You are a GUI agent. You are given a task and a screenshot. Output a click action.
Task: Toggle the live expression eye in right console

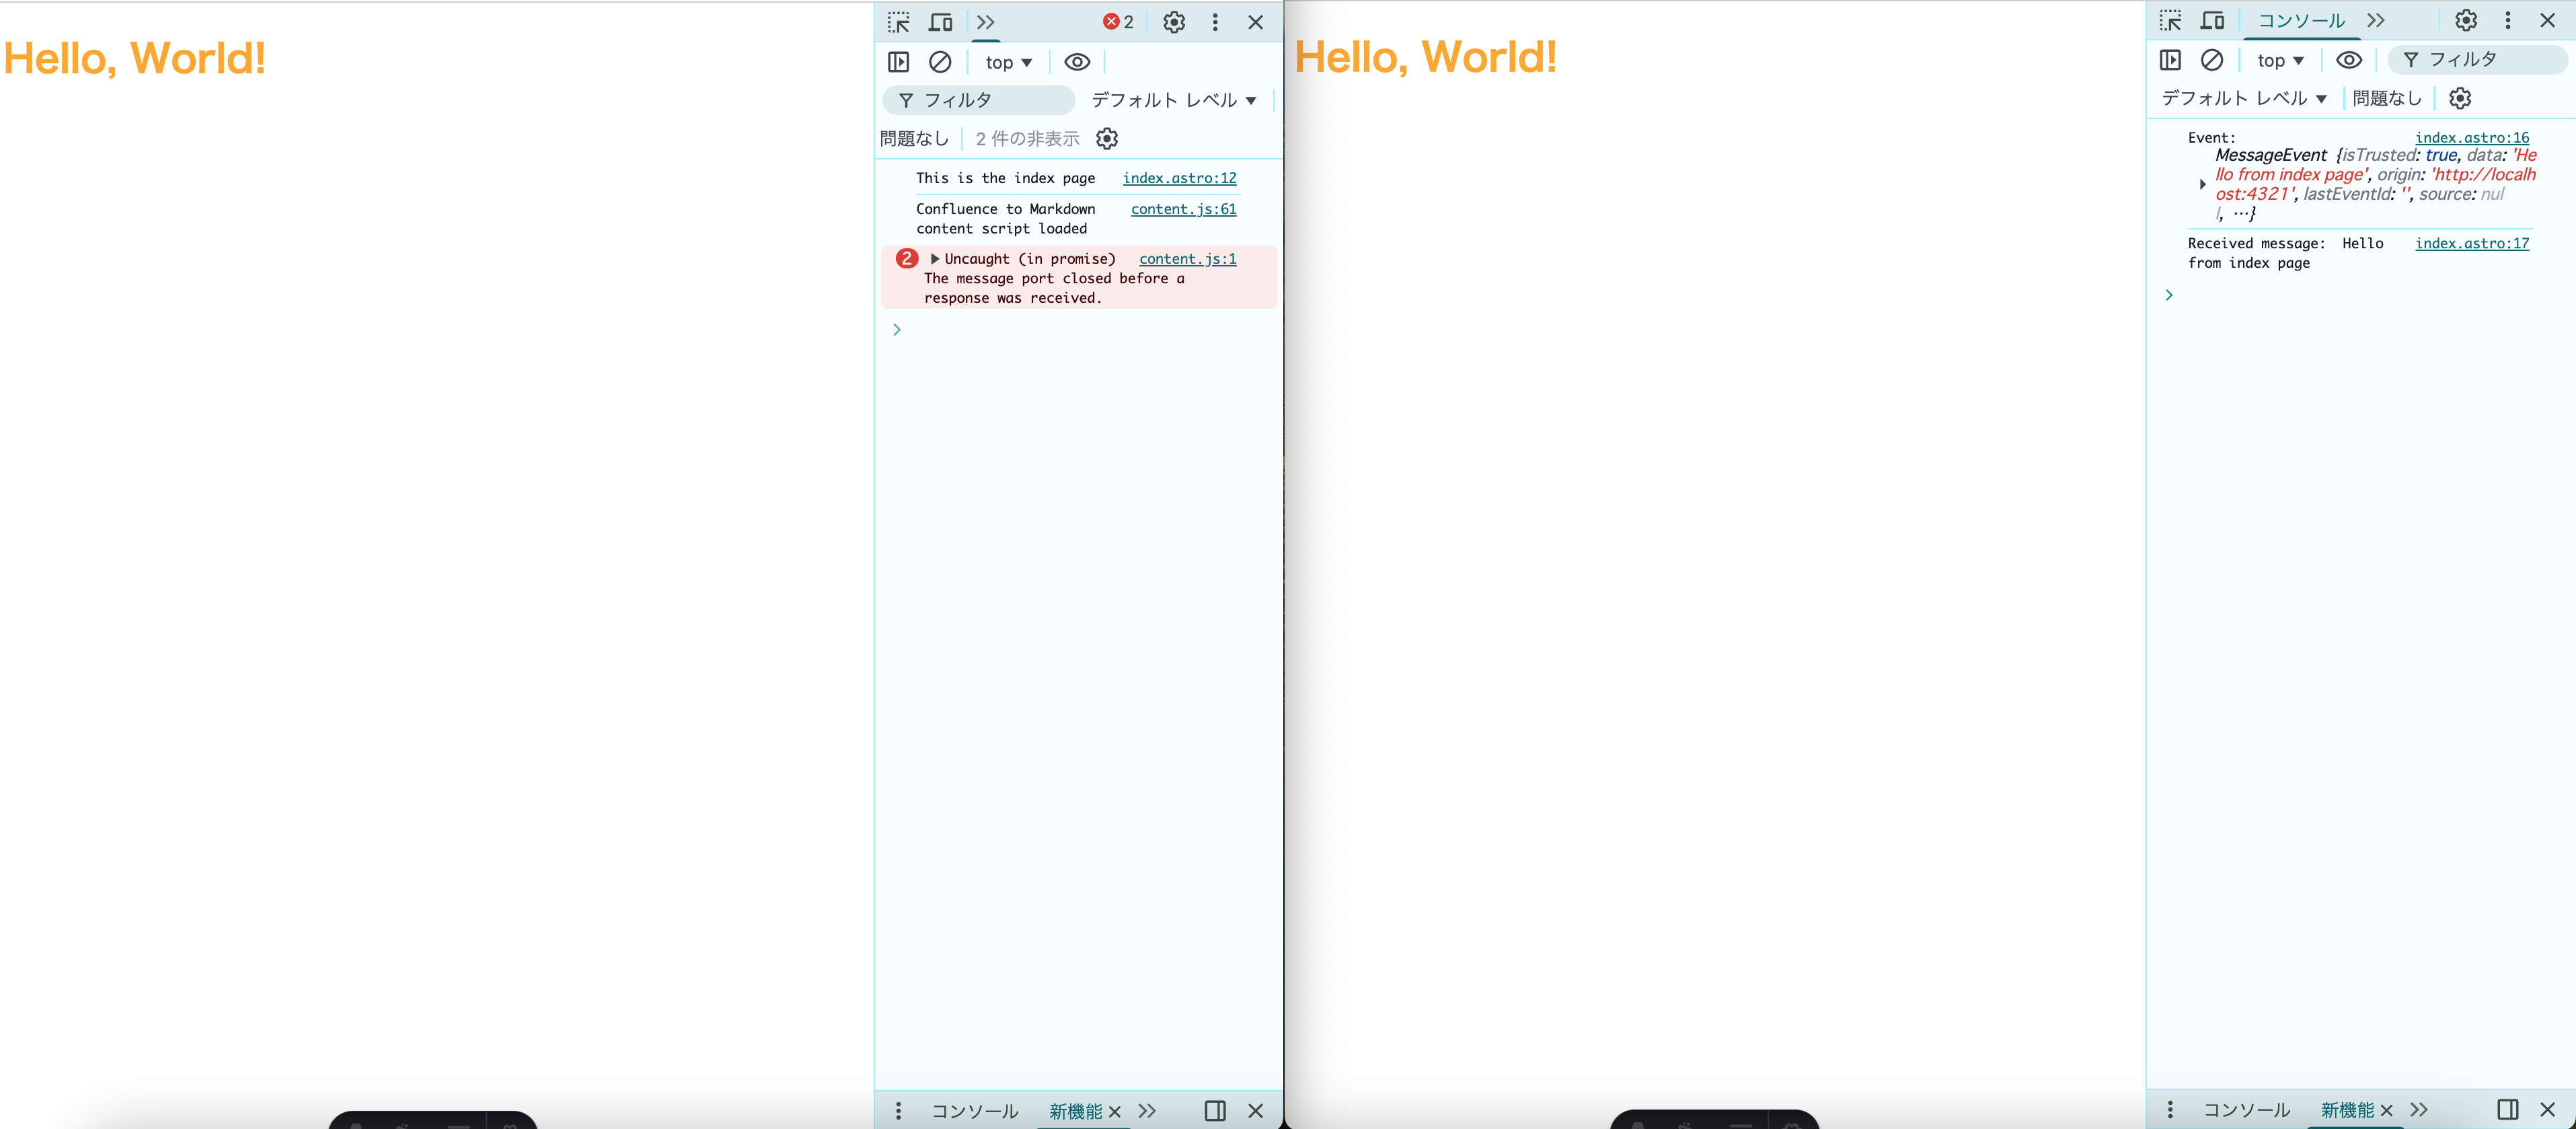point(2349,60)
